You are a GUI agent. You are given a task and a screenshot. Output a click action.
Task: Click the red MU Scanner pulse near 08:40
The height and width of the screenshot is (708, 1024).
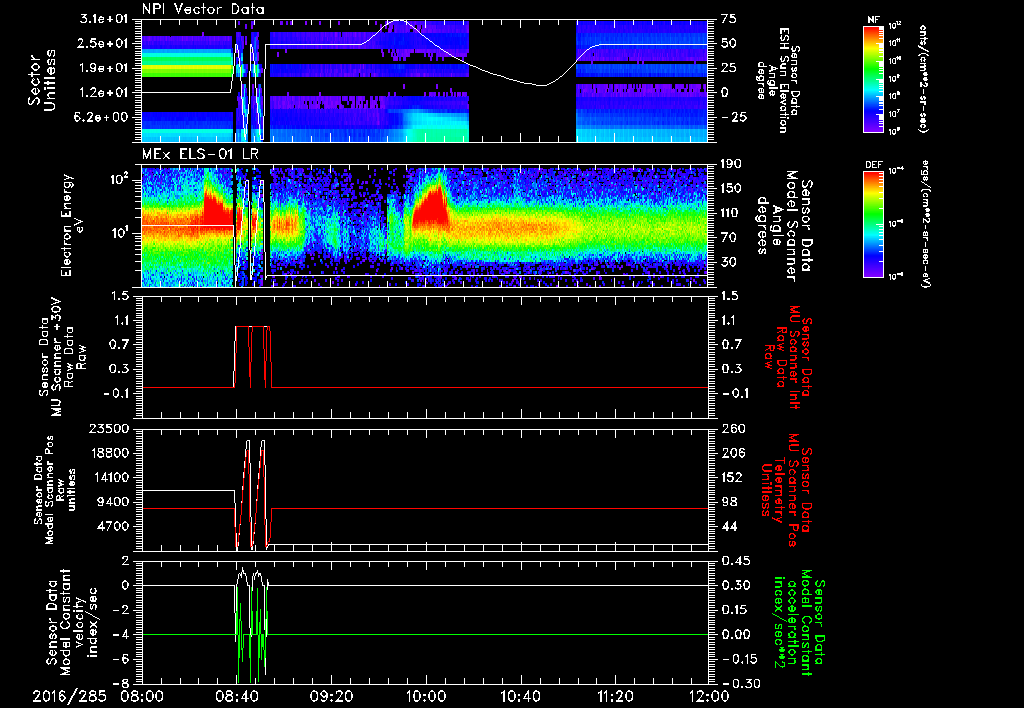252,357
